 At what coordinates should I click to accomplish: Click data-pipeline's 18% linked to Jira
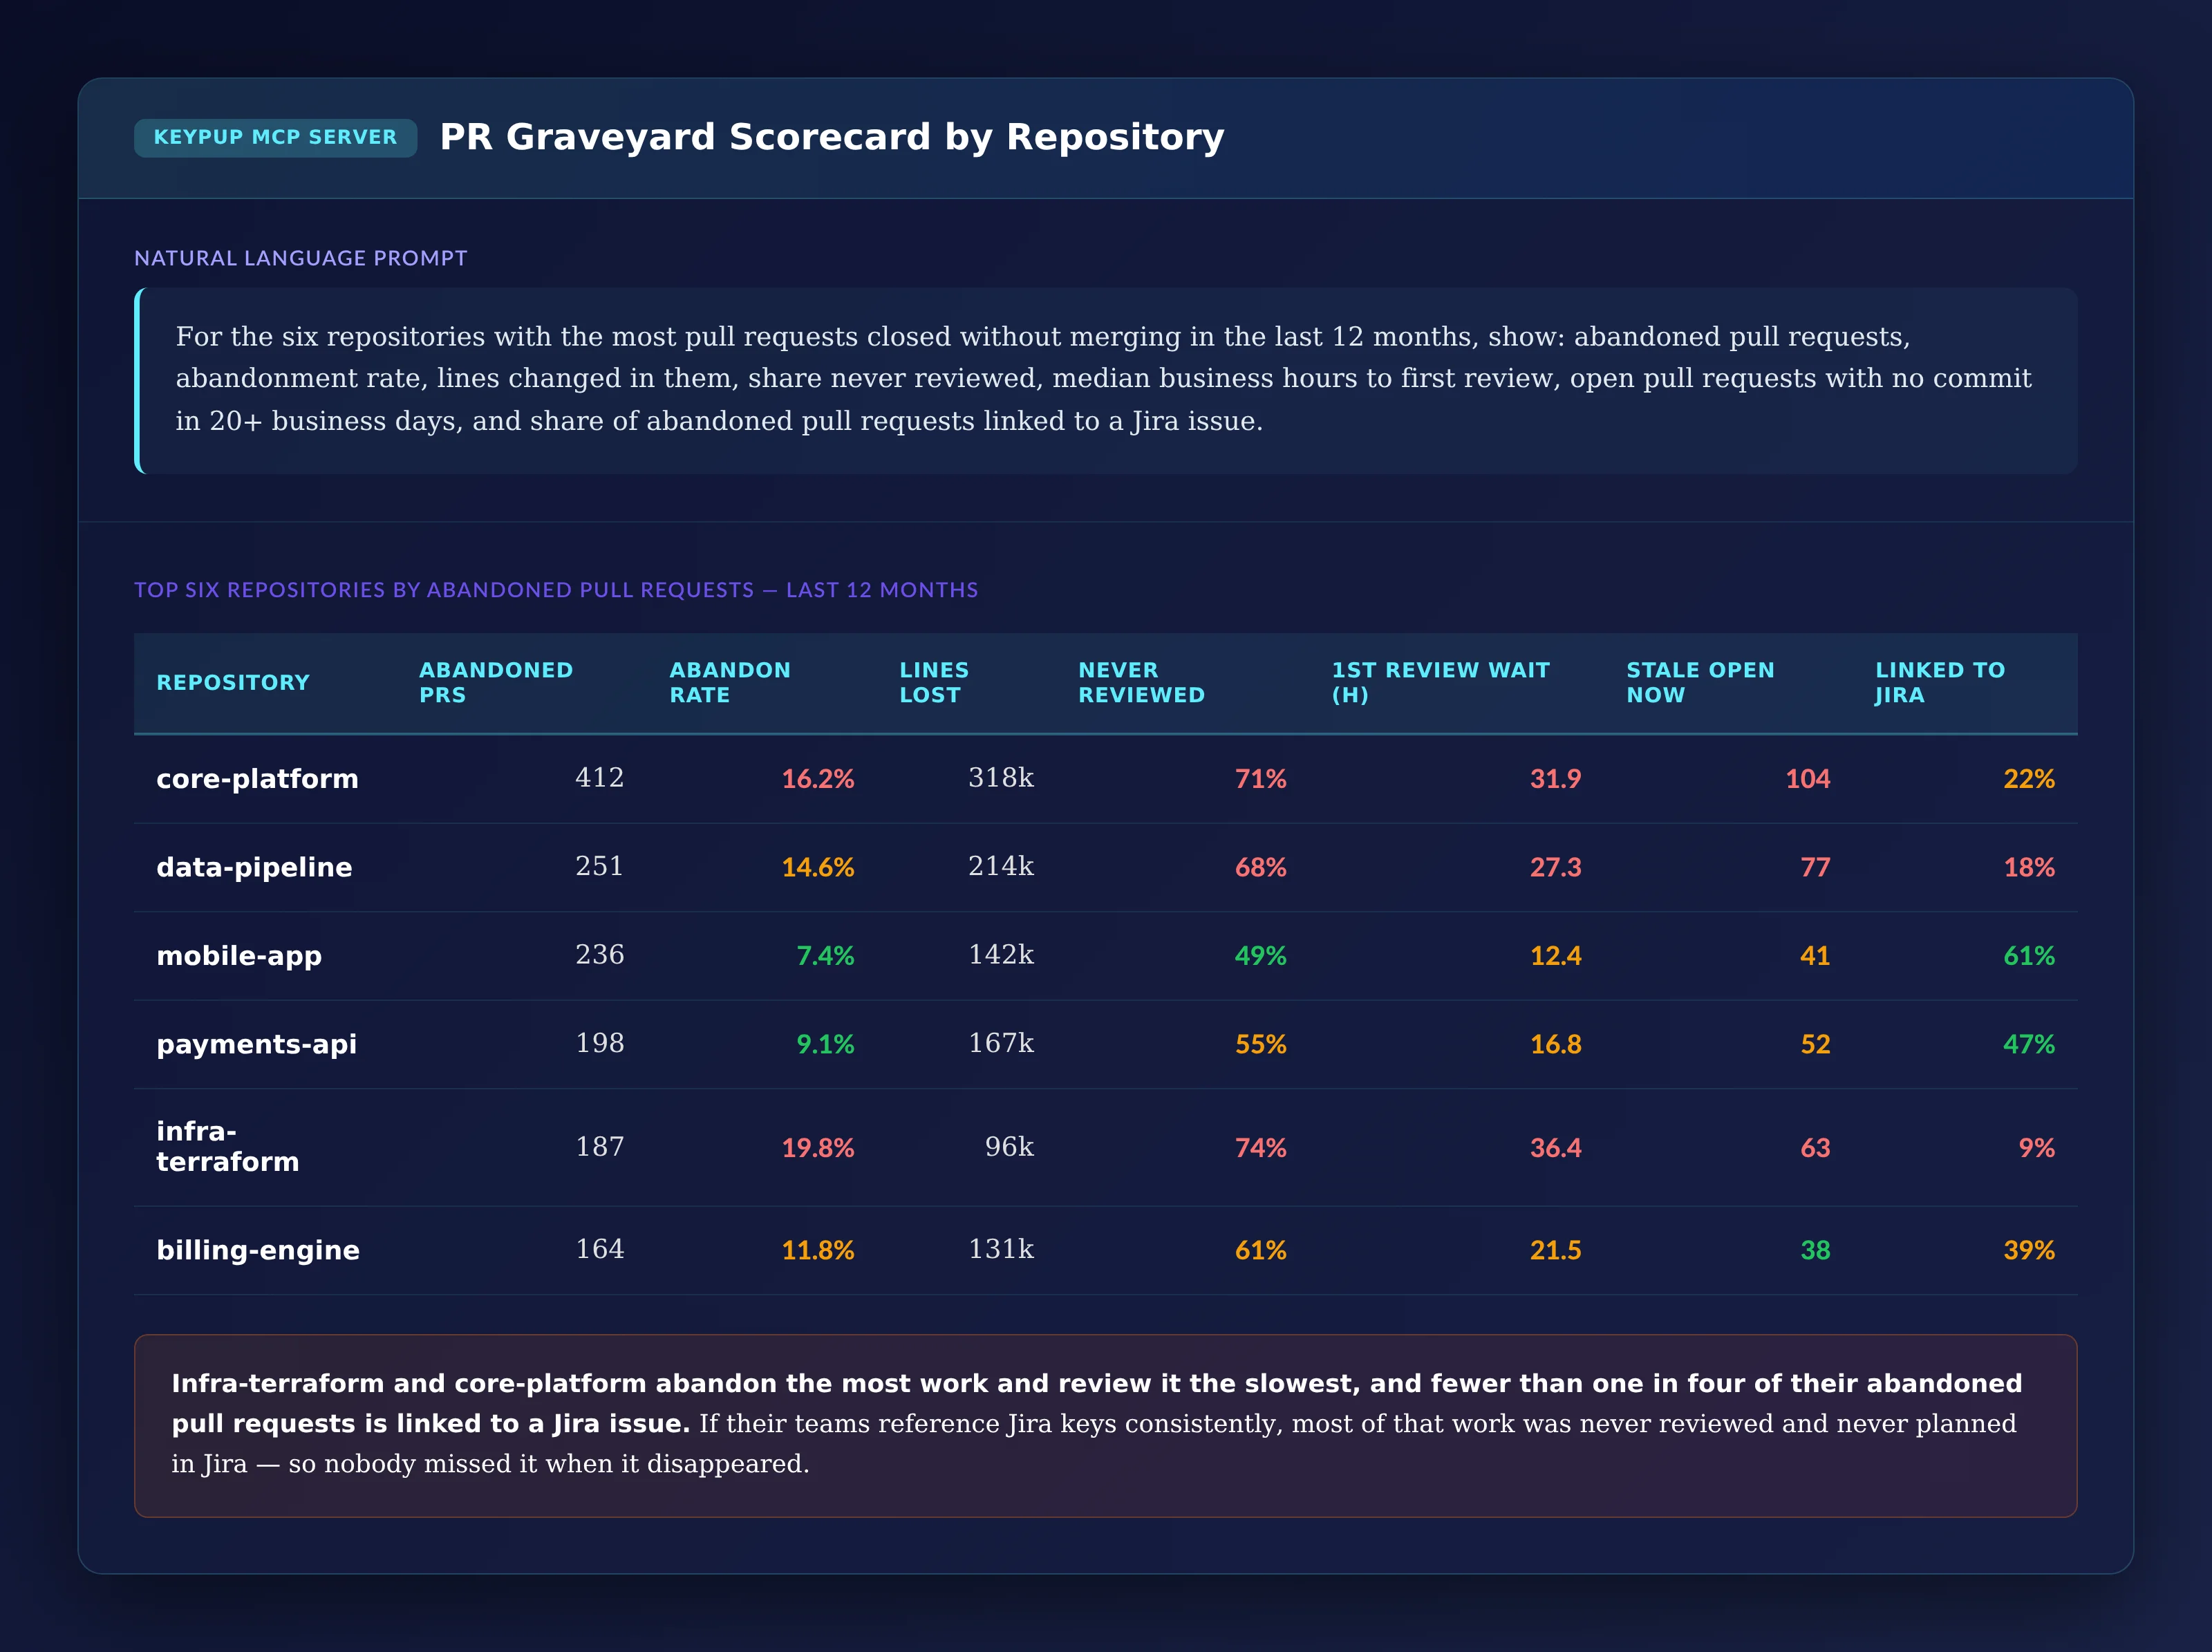(x=2029, y=867)
